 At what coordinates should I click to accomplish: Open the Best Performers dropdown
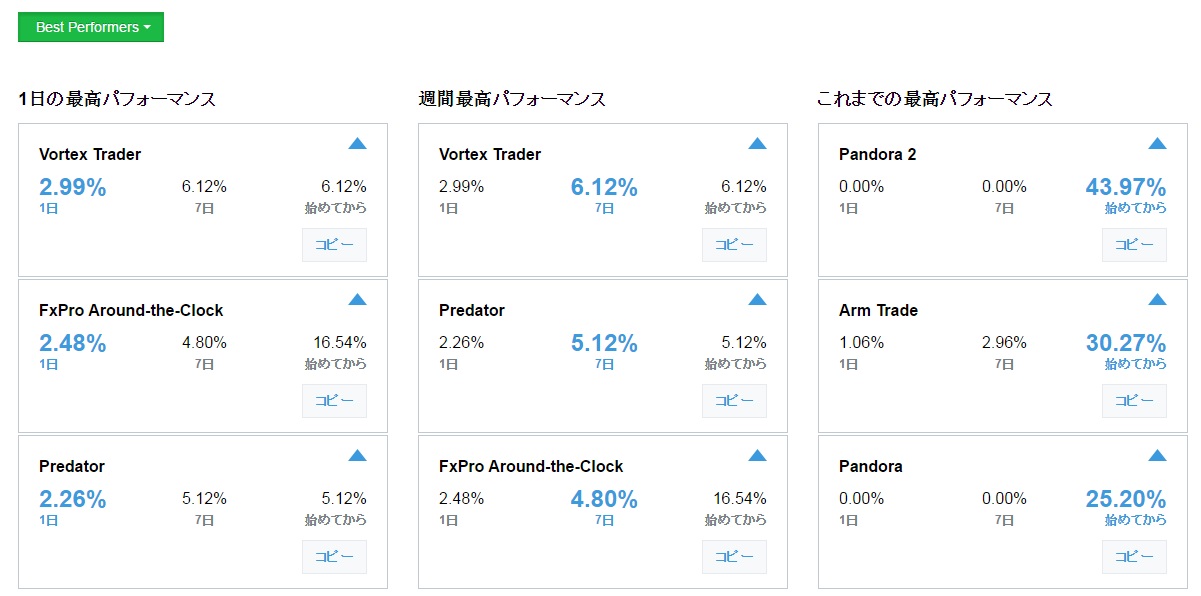coord(91,27)
